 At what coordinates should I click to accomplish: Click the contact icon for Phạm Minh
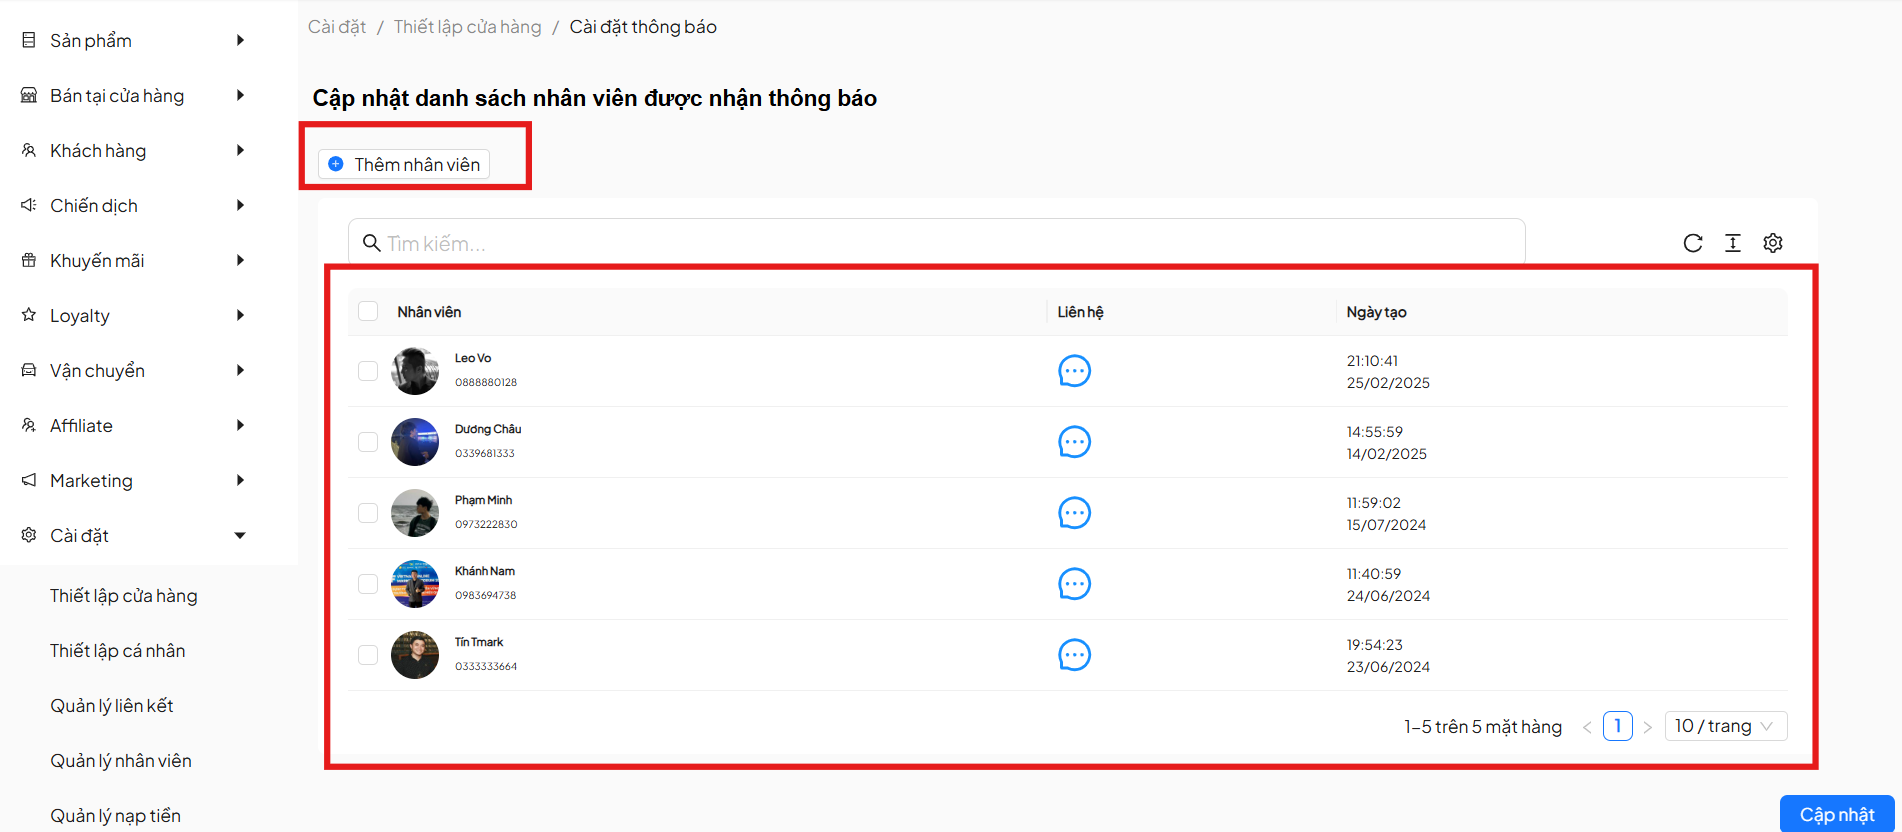click(x=1074, y=513)
